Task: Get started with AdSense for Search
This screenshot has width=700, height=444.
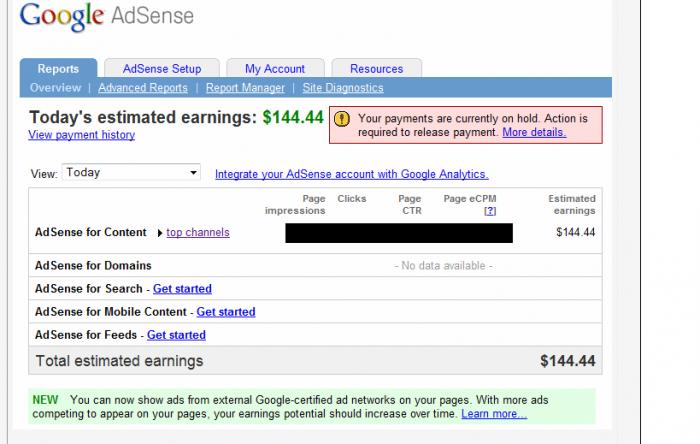Action: 182,289
